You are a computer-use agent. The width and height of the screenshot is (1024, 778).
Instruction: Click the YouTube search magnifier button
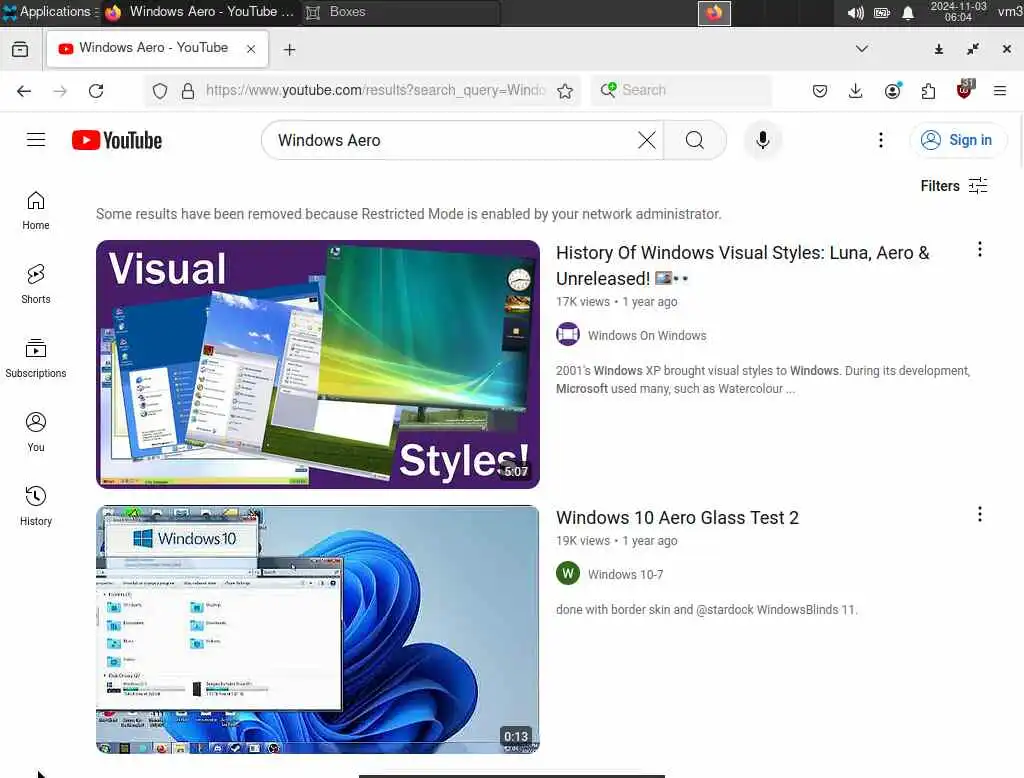coord(695,140)
